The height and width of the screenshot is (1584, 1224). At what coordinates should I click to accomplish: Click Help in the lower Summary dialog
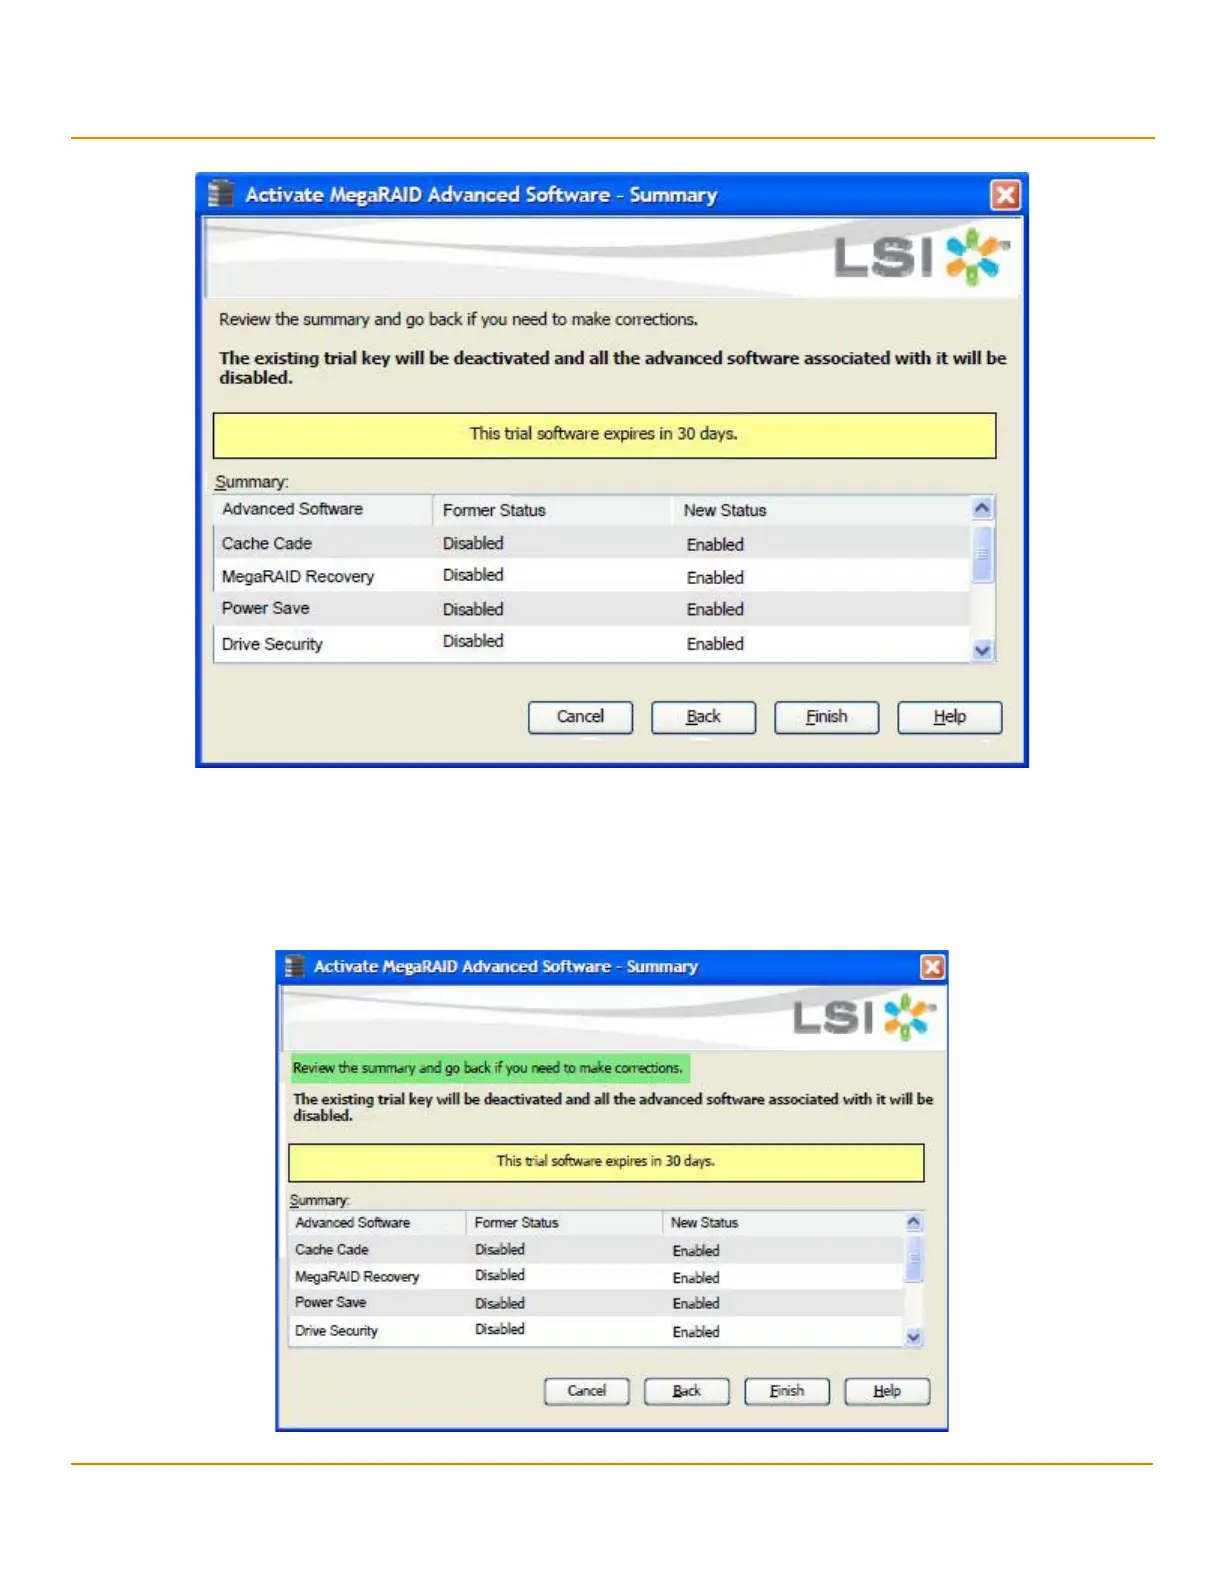(x=886, y=1391)
